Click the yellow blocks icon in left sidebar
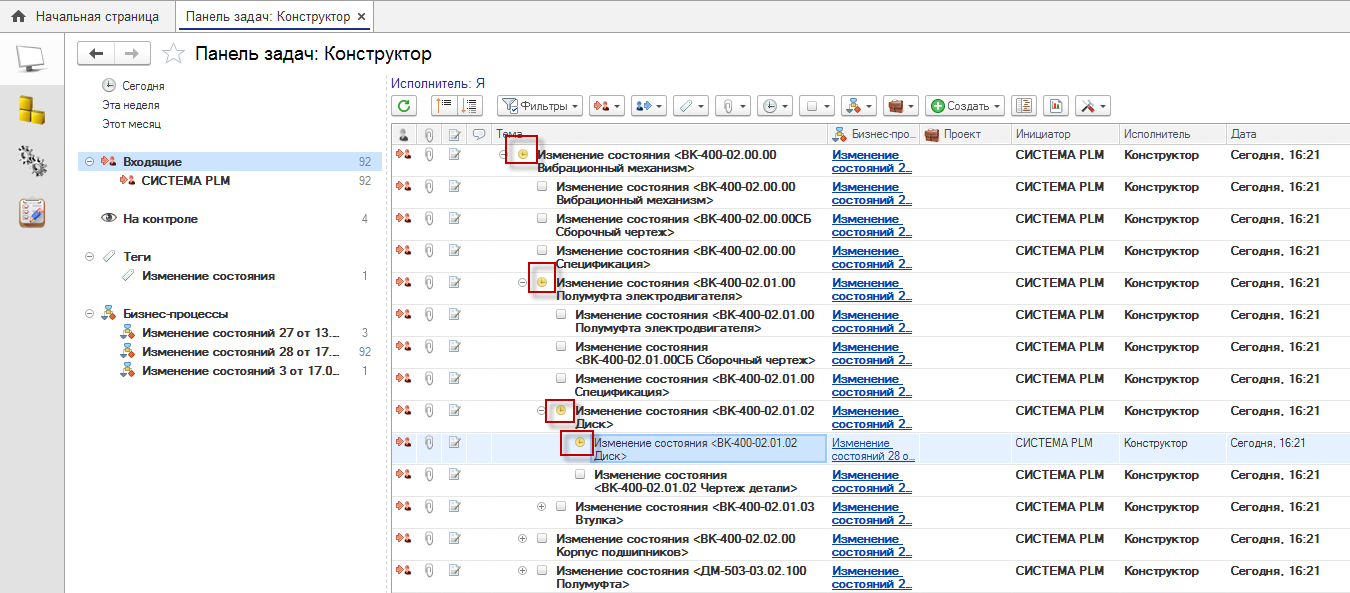 coord(32,109)
